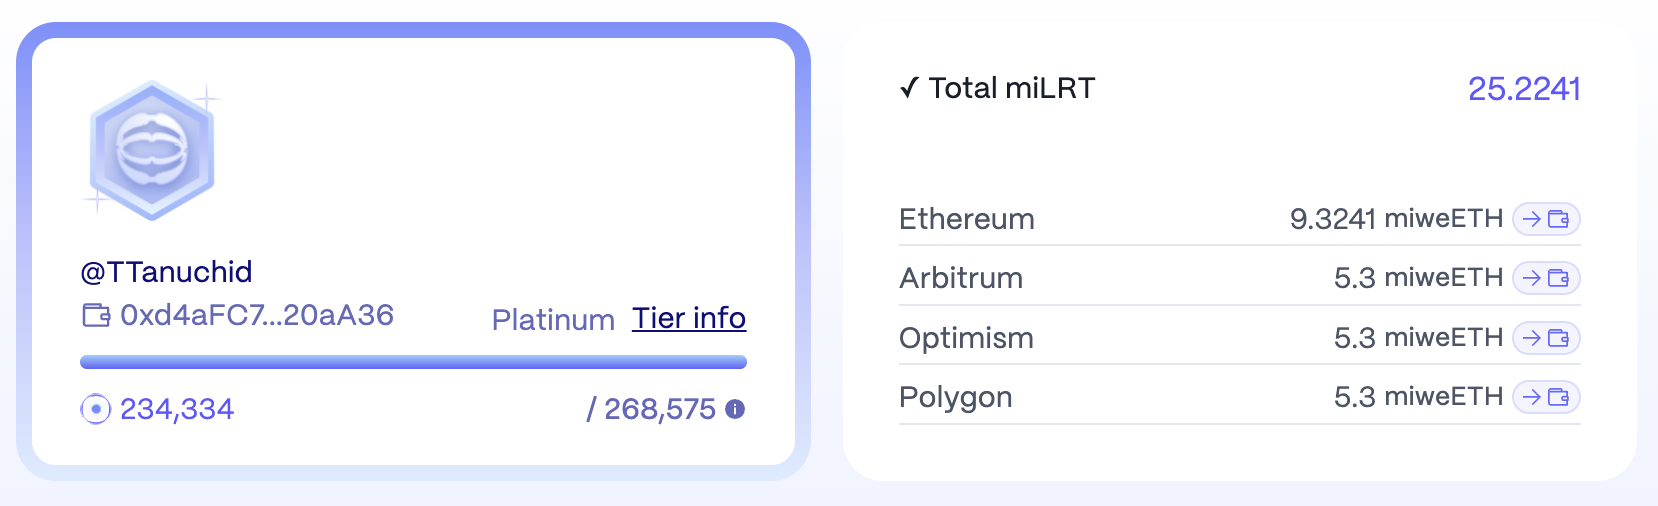This screenshot has width=1658, height=506.
Task: Copy wallet address 0xd4aFC7...20aA36
Action: pyautogui.click(x=257, y=315)
